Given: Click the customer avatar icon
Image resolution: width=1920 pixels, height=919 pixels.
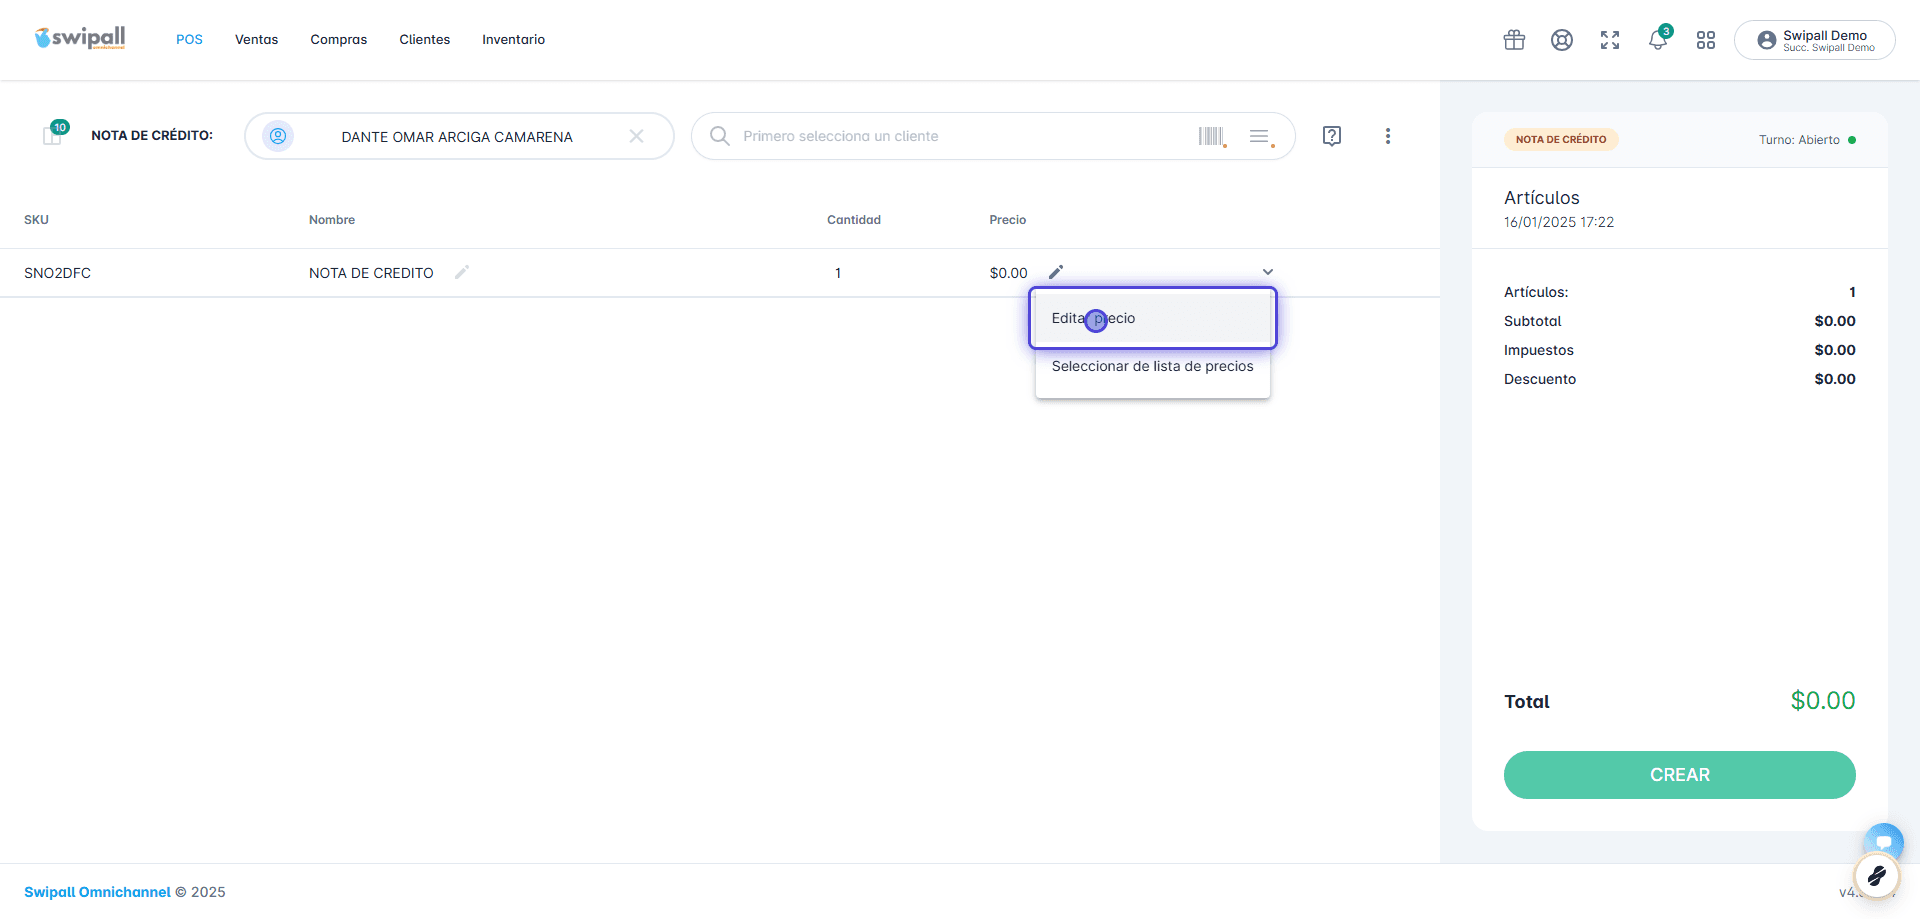Looking at the screenshot, I should click(278, 136).
